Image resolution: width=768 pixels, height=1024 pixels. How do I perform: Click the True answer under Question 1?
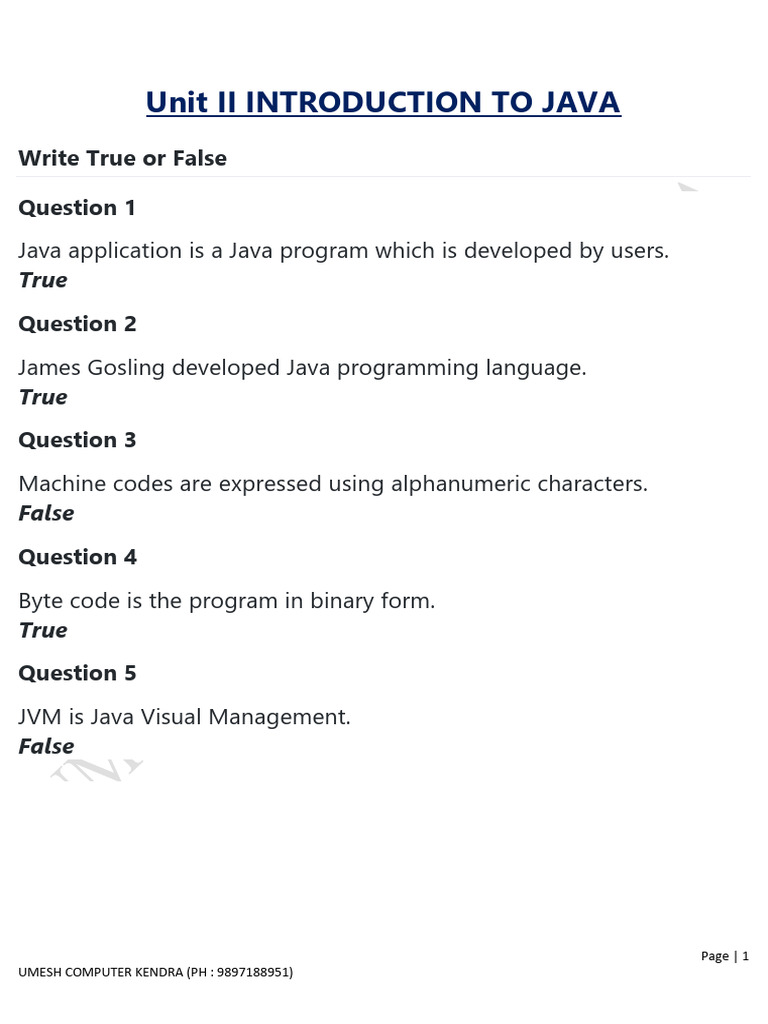point(43,280)
